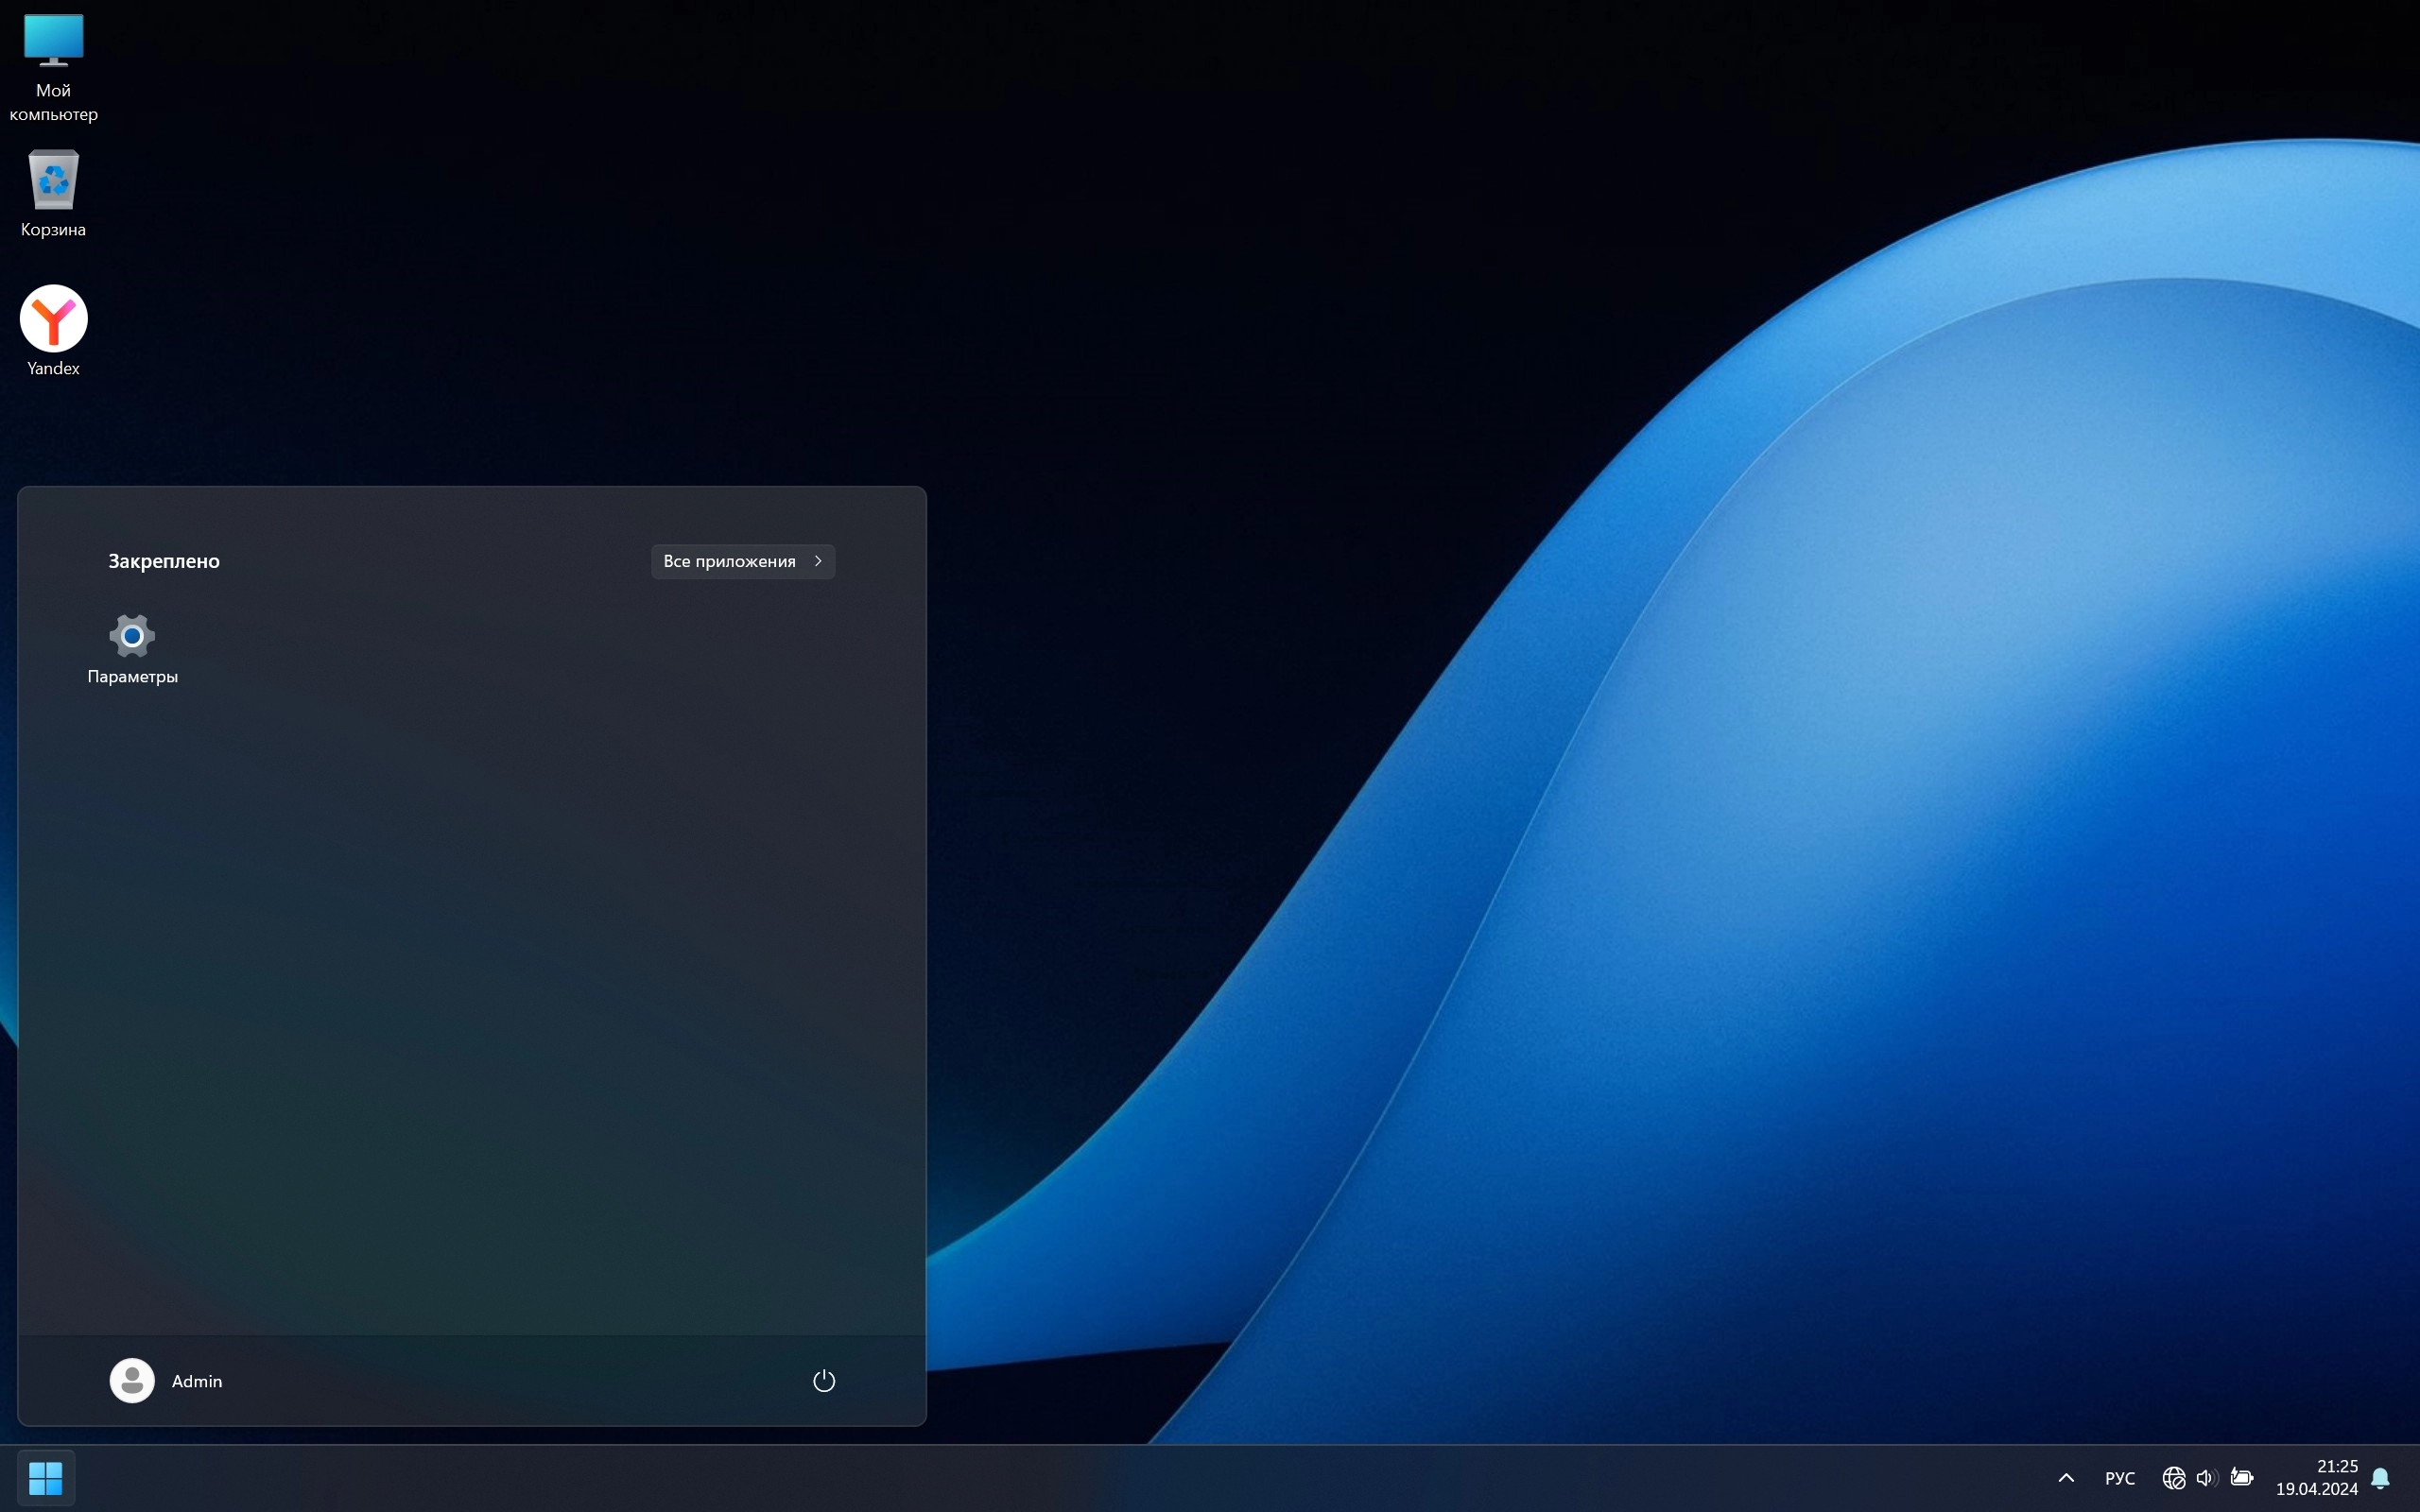Click the Admin account name
The image size is (2420, 1512).
pyautogui.click(x=197, y=1381)
